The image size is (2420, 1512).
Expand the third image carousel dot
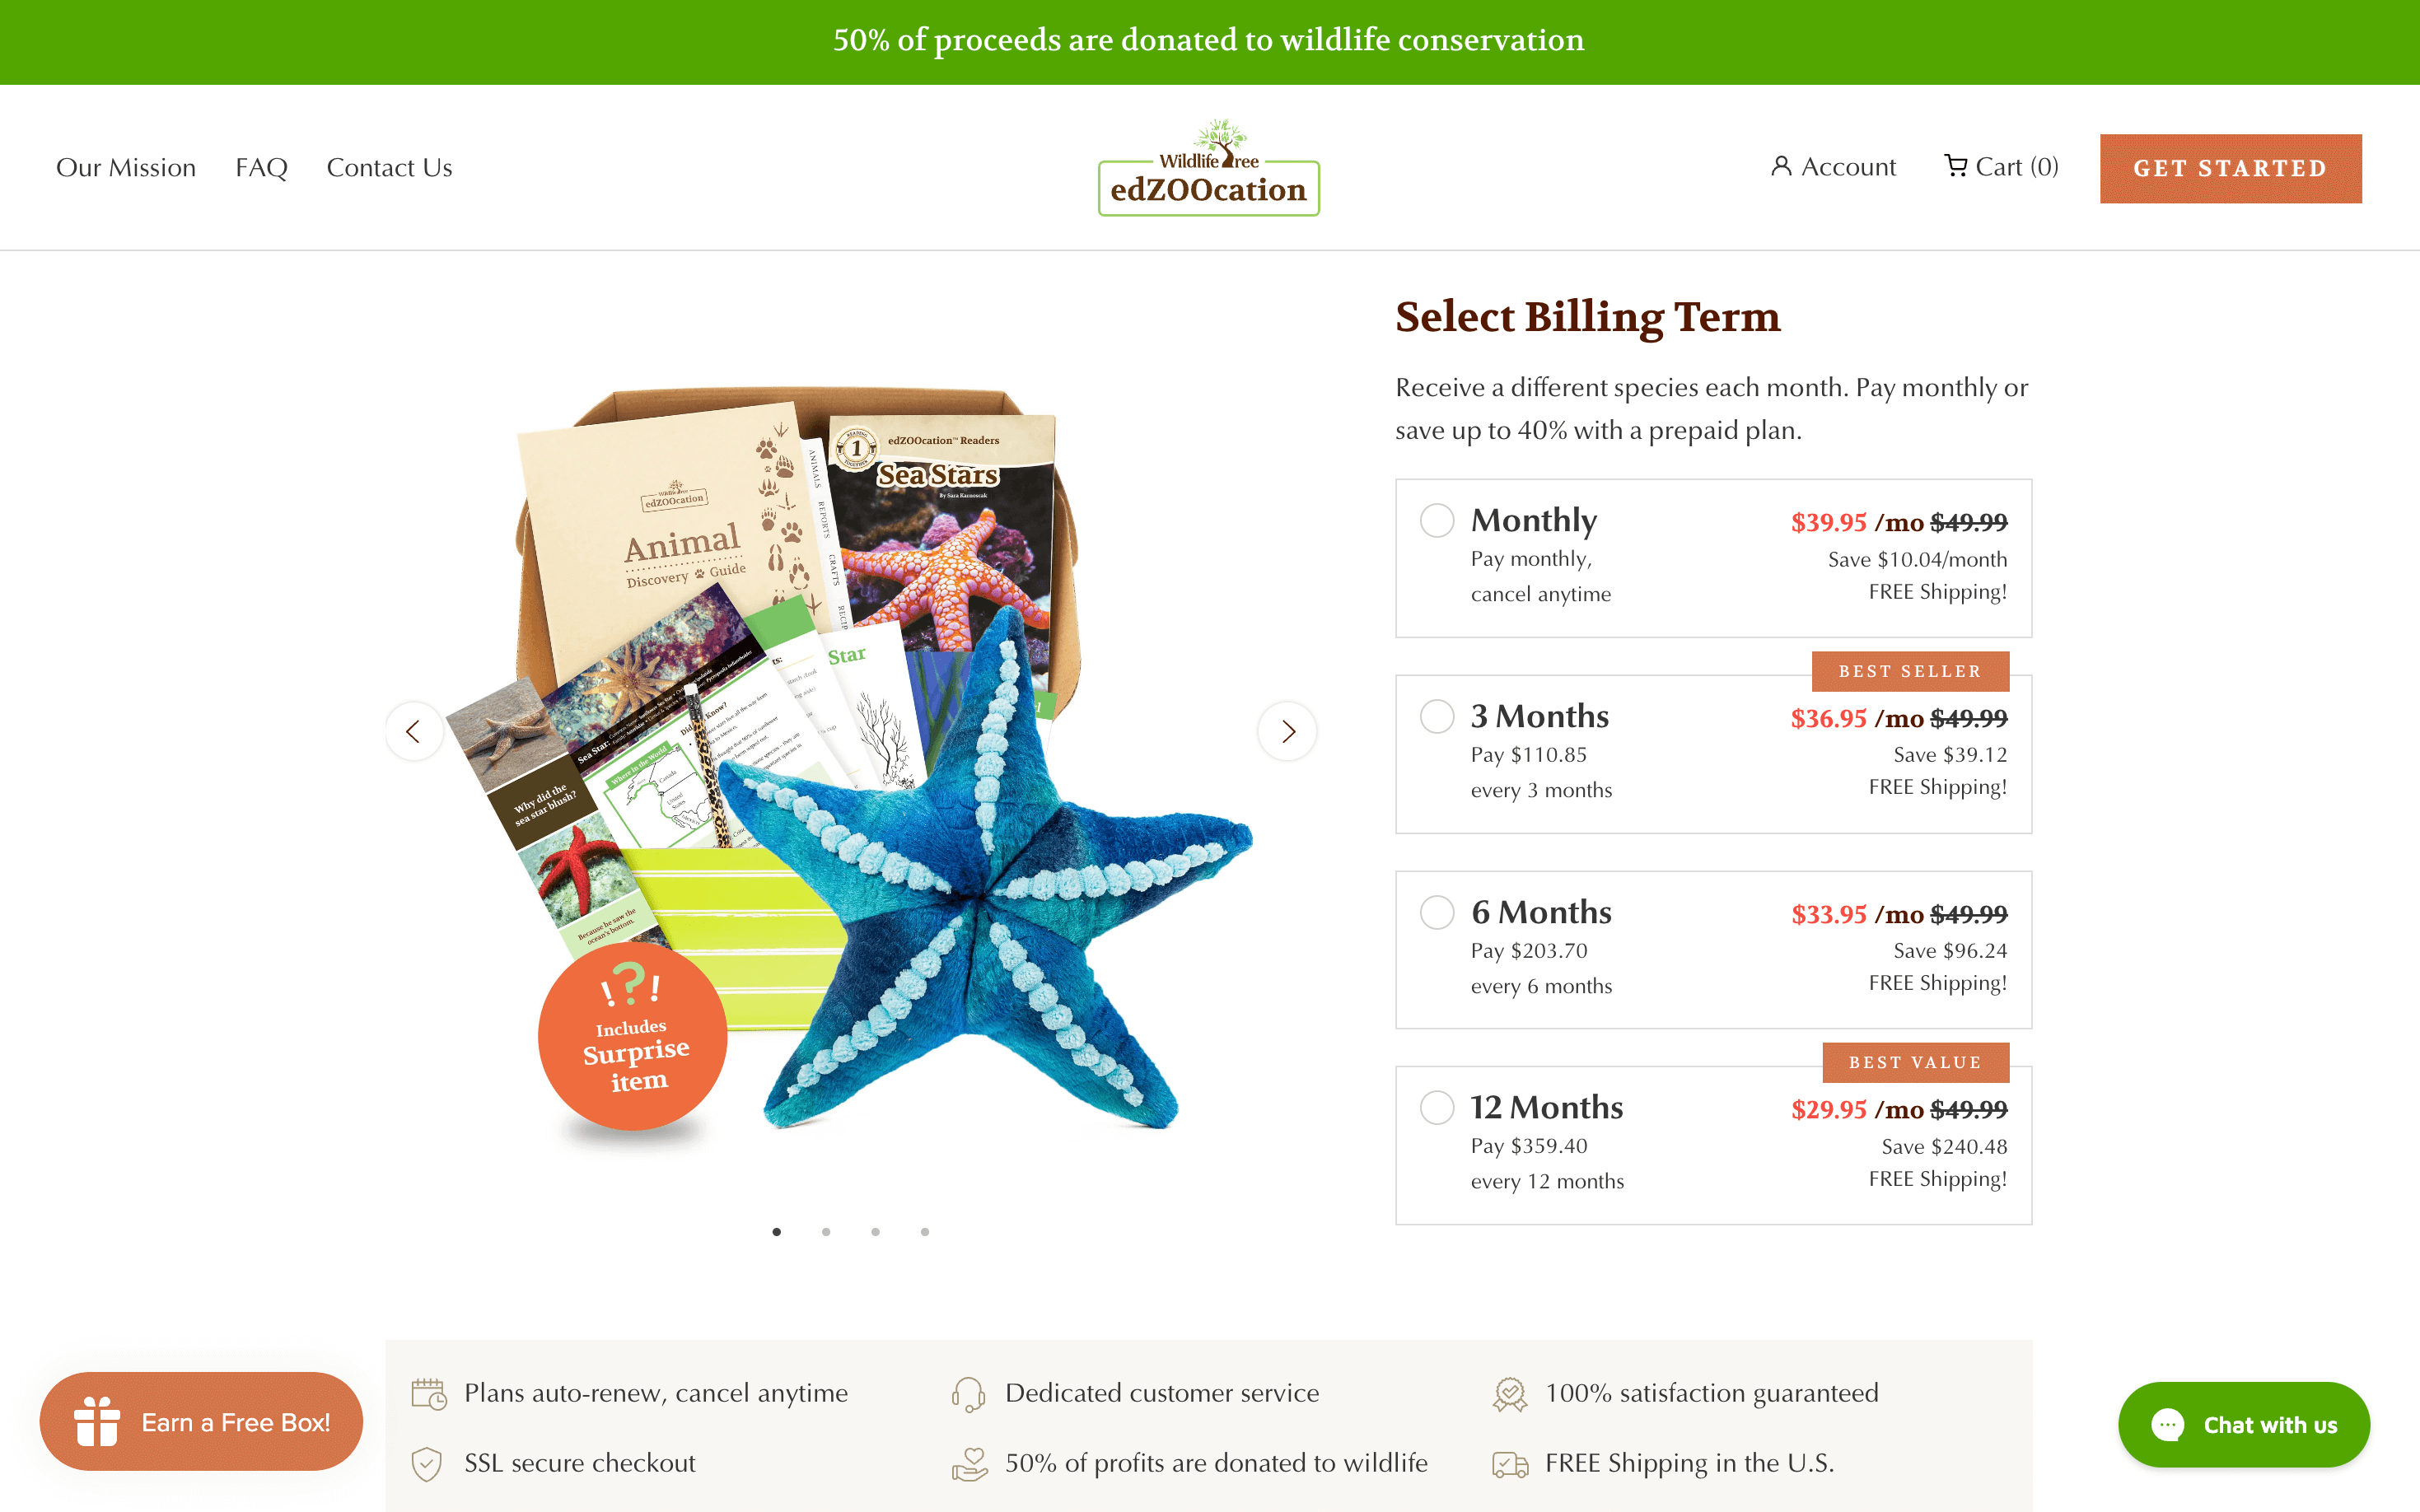pos(876,1231)
